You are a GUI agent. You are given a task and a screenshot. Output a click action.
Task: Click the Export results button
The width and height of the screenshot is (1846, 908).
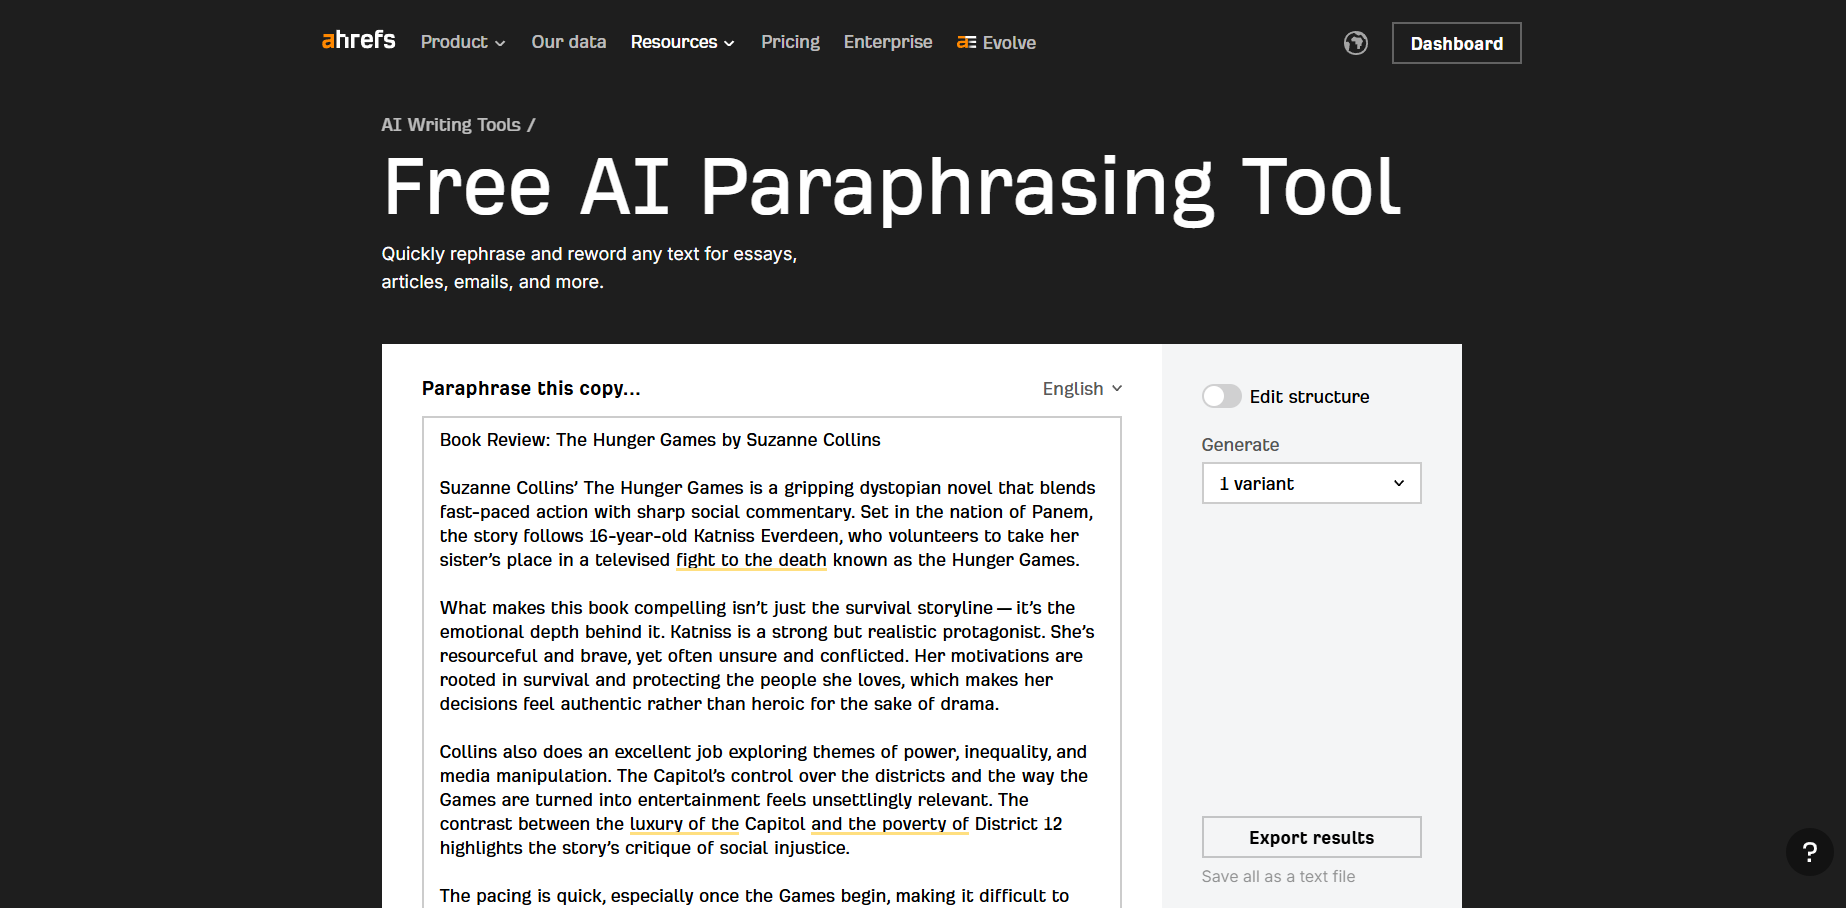(x=1311, y=837)
